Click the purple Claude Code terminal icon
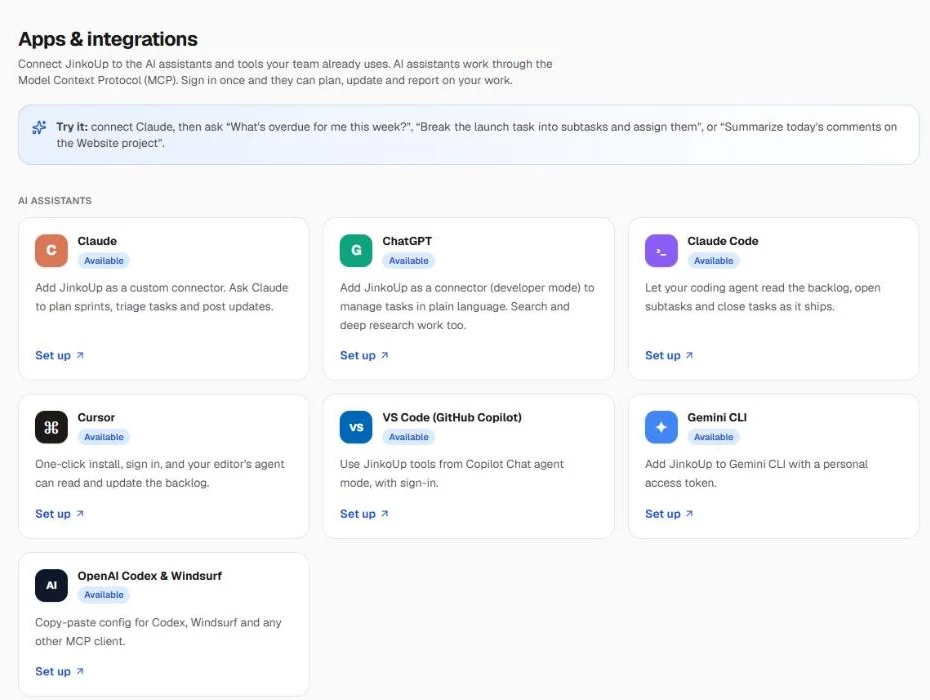The image size is (930, 700). tap(661, 250)
